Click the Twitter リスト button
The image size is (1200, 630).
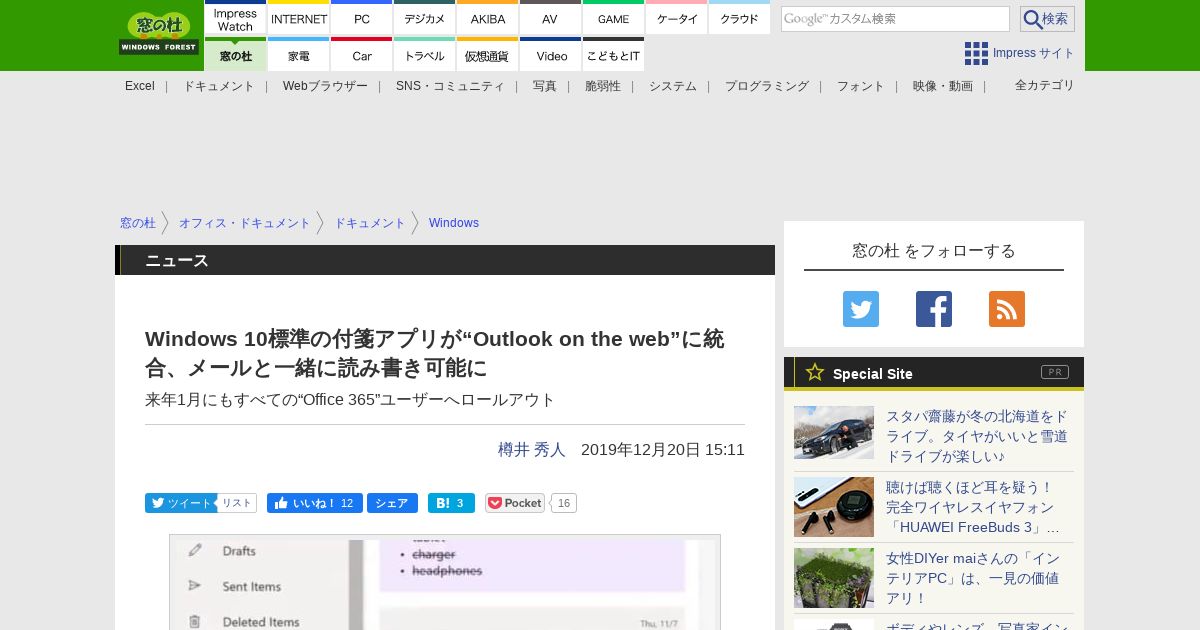click(x=237, y=503)
